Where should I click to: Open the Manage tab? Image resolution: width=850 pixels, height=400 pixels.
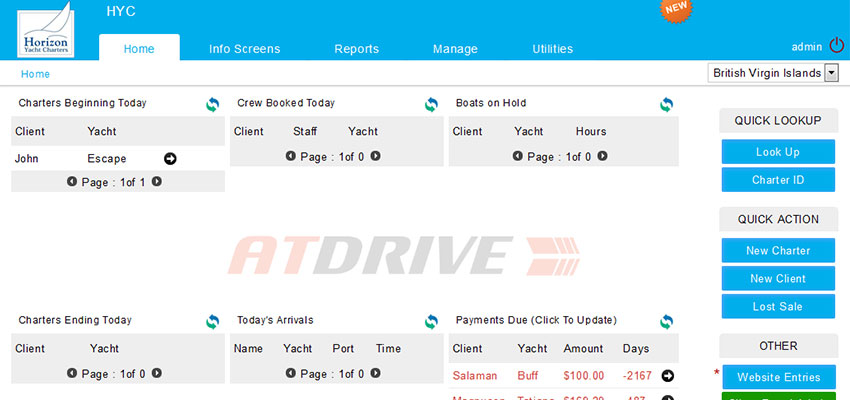(455, 49)
